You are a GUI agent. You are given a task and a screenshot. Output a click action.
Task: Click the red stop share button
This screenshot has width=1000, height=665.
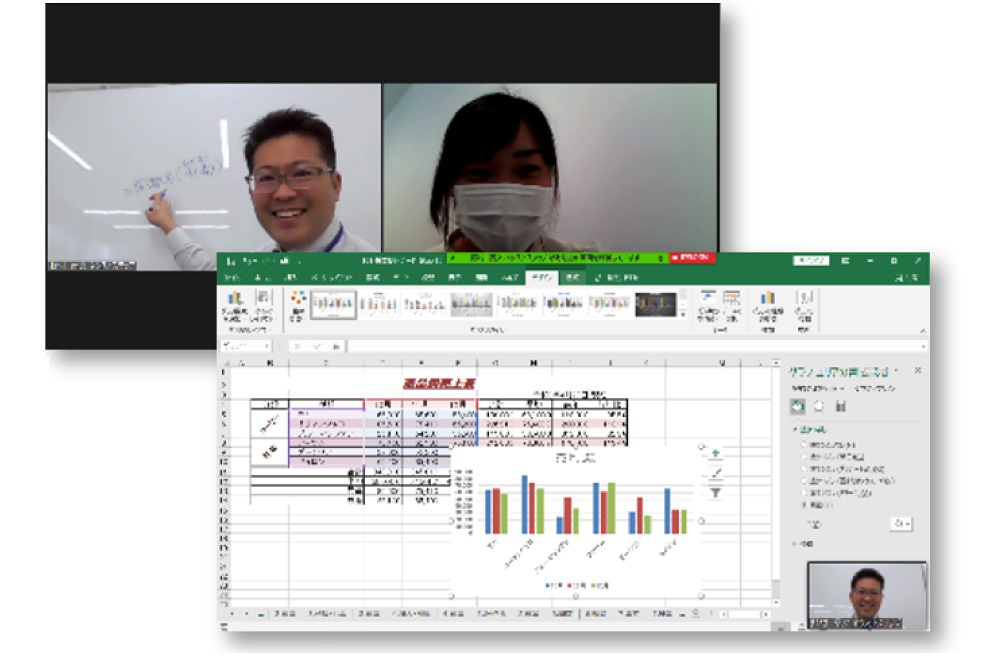(x=692, y=258)
